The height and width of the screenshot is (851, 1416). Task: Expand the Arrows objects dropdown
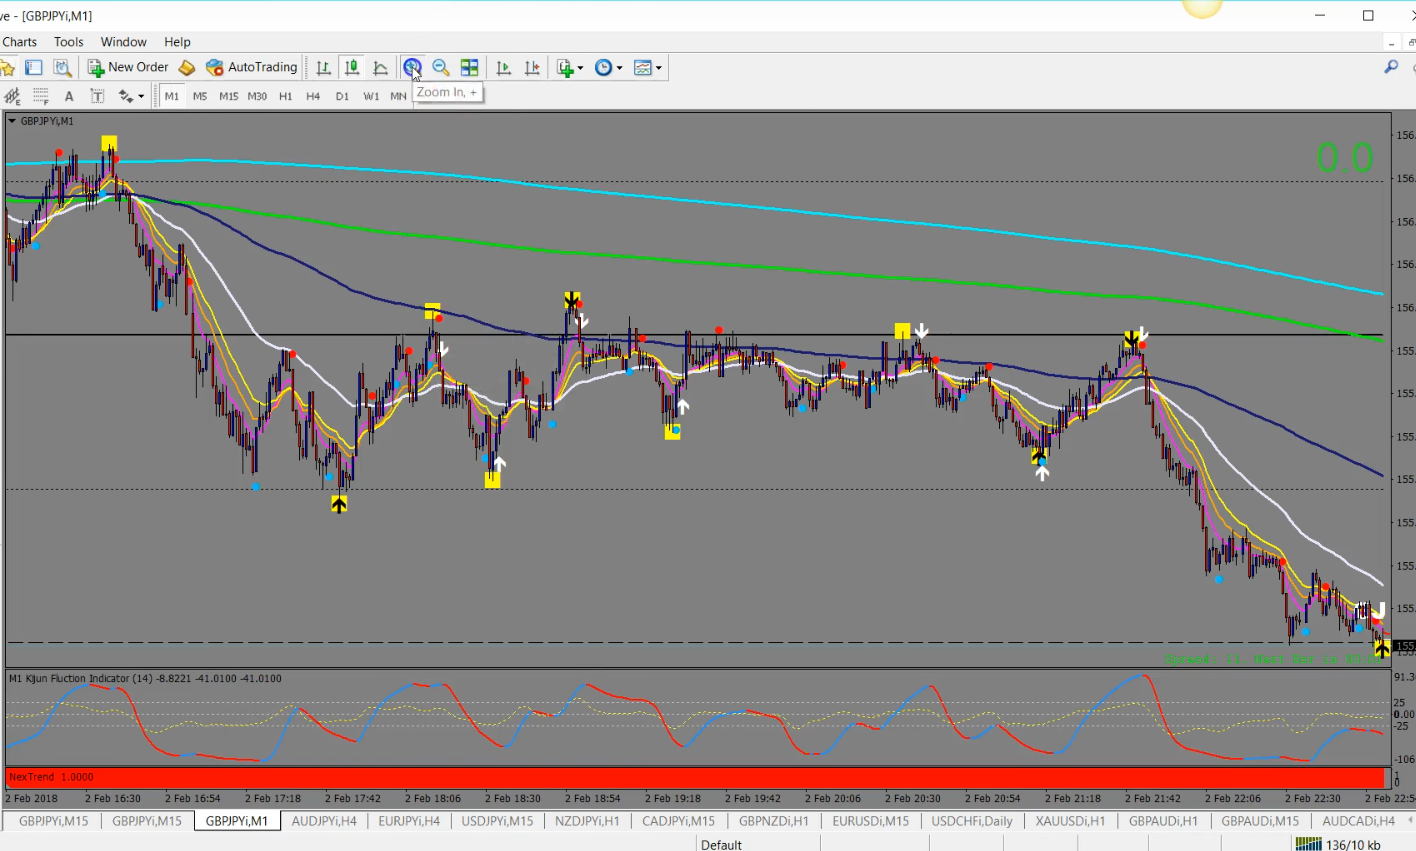(x=131, y=96)
